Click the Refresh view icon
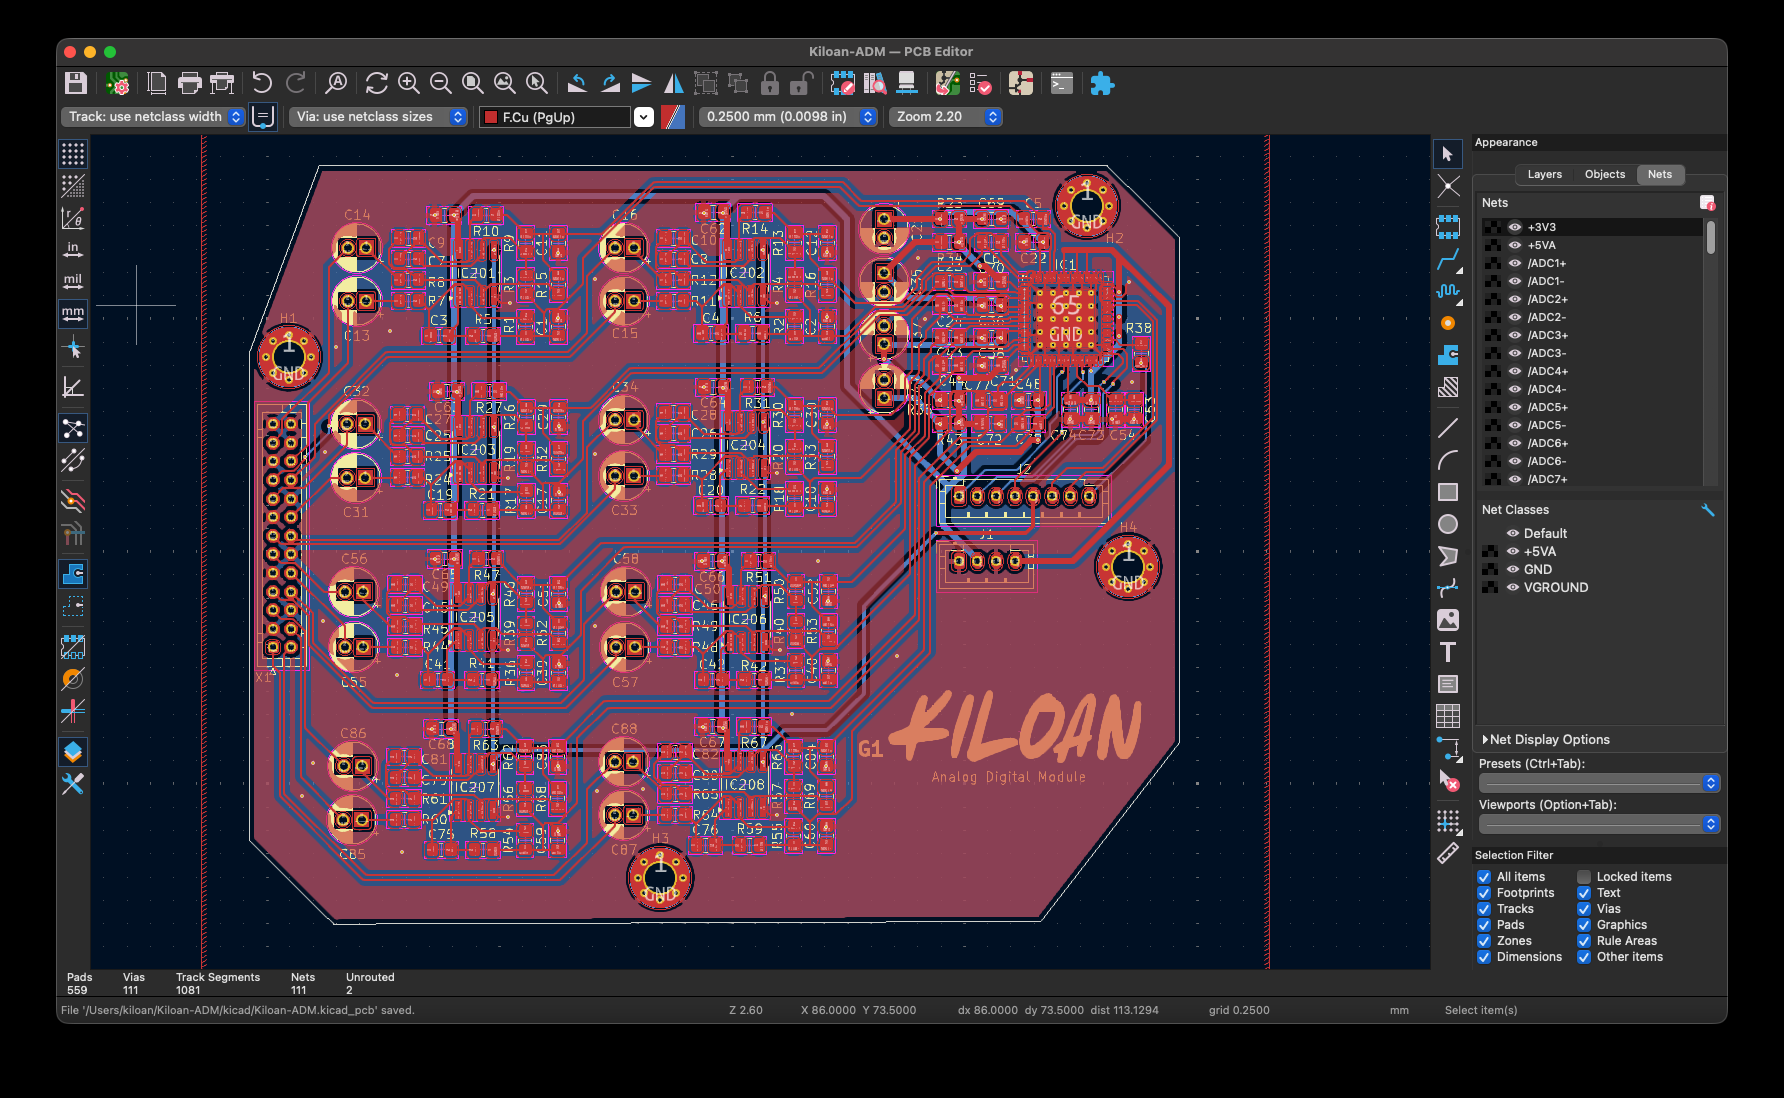 376,84
